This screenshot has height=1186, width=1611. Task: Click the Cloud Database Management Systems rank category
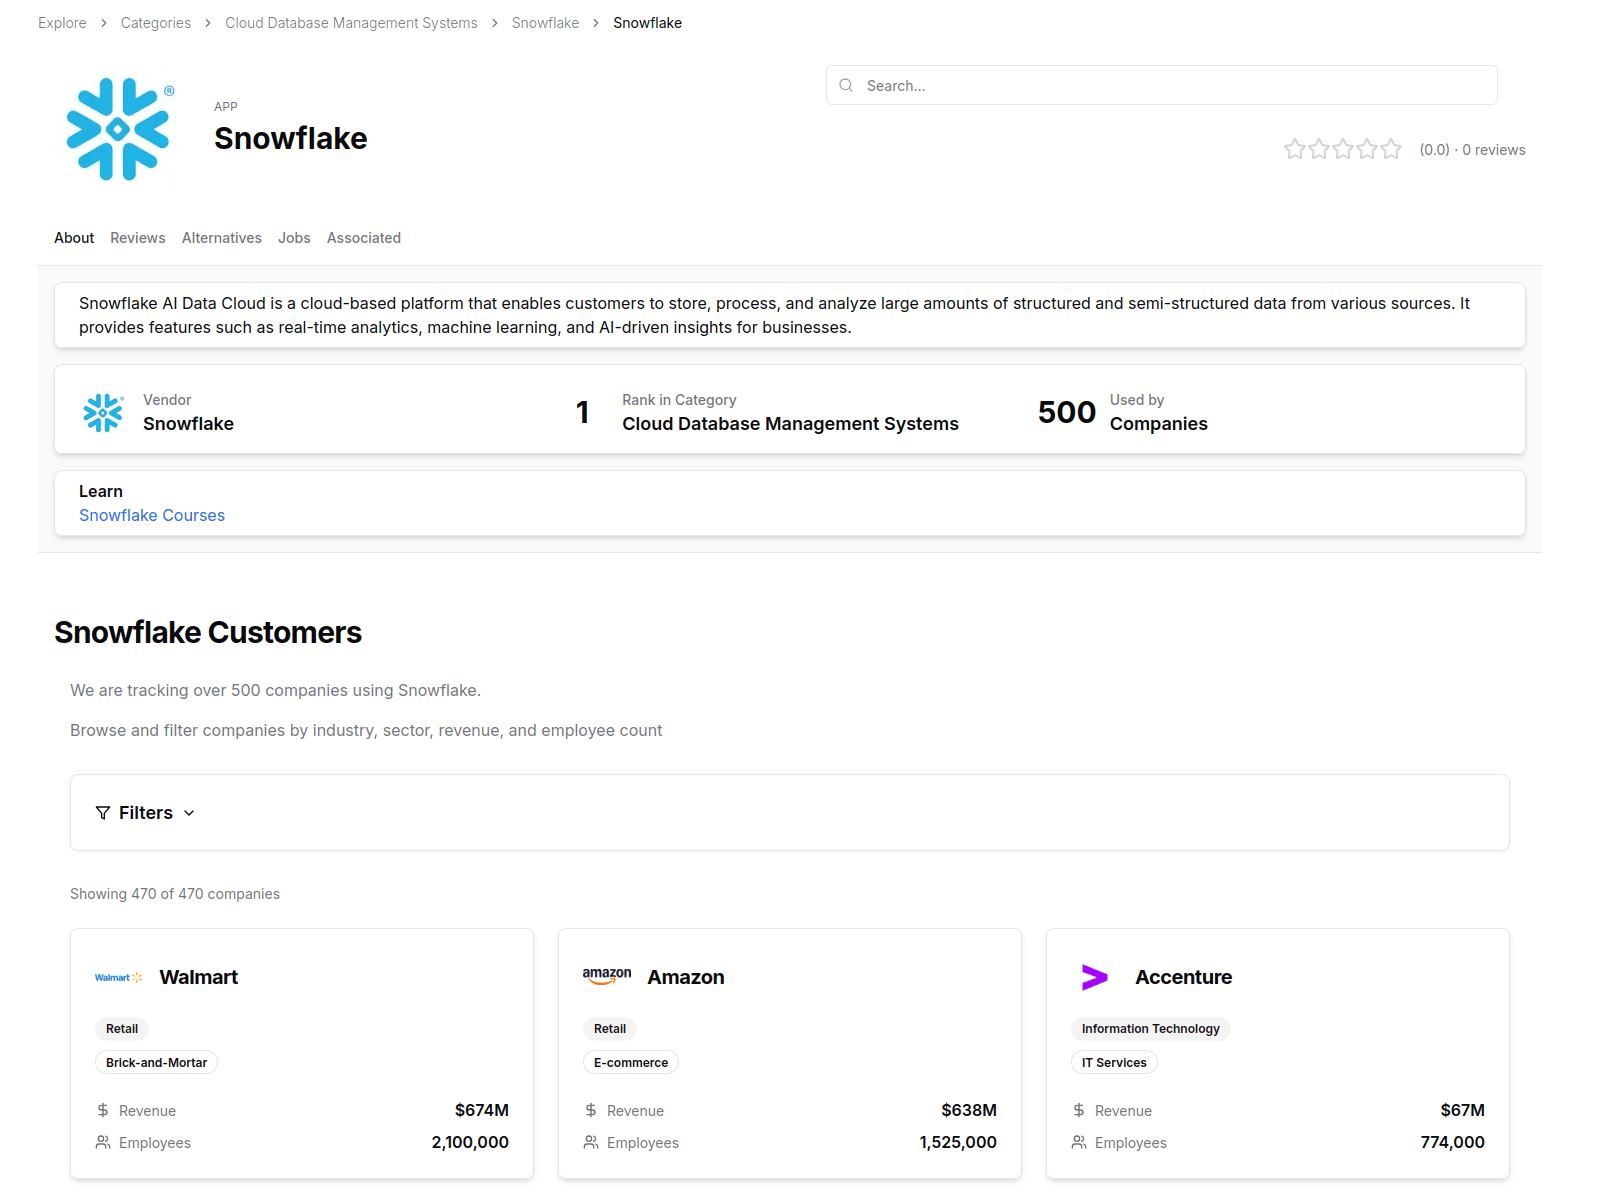790,424
